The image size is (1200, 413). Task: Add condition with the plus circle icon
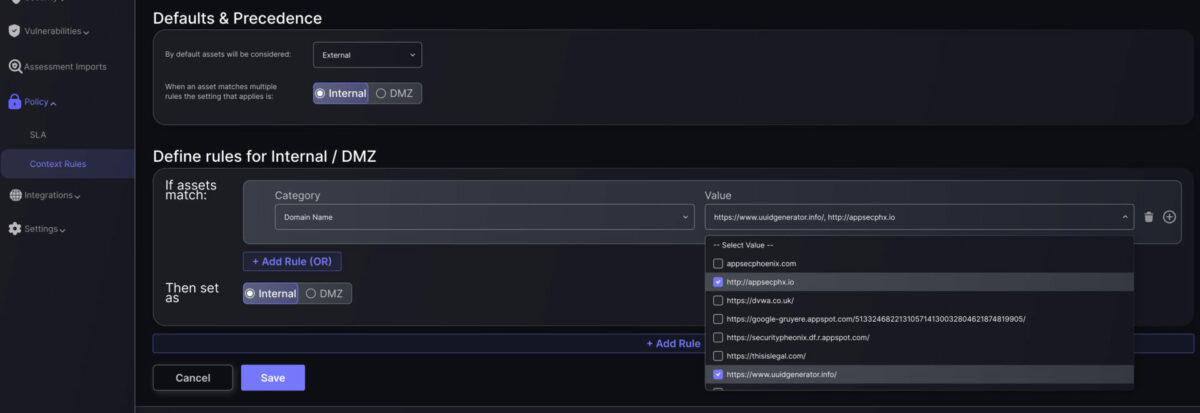pos(1169,217)
